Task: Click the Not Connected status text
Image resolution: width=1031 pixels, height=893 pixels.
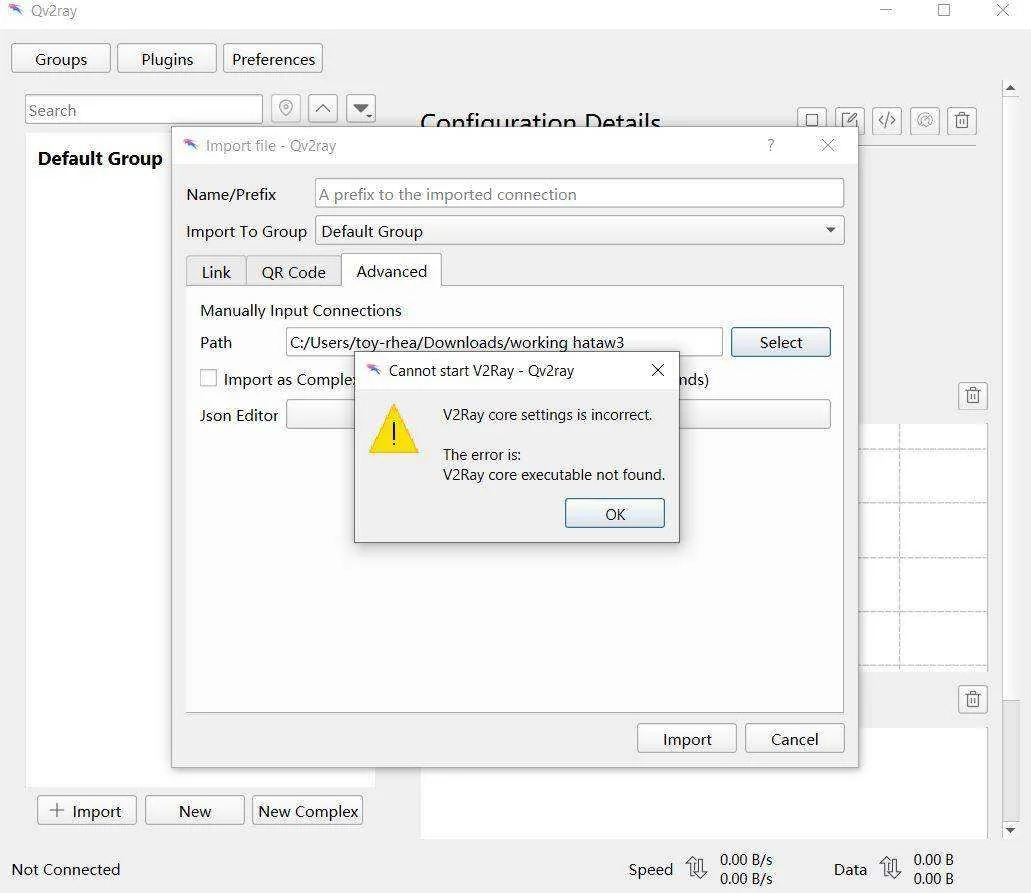Action: (x=66, y=869)
